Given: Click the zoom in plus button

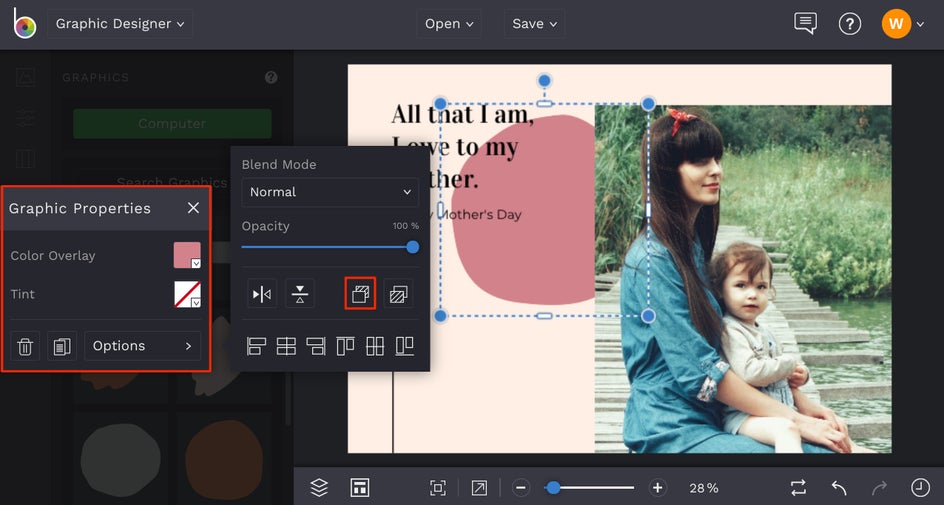Looking at the screenshot, I should click(x=657, y=488).
